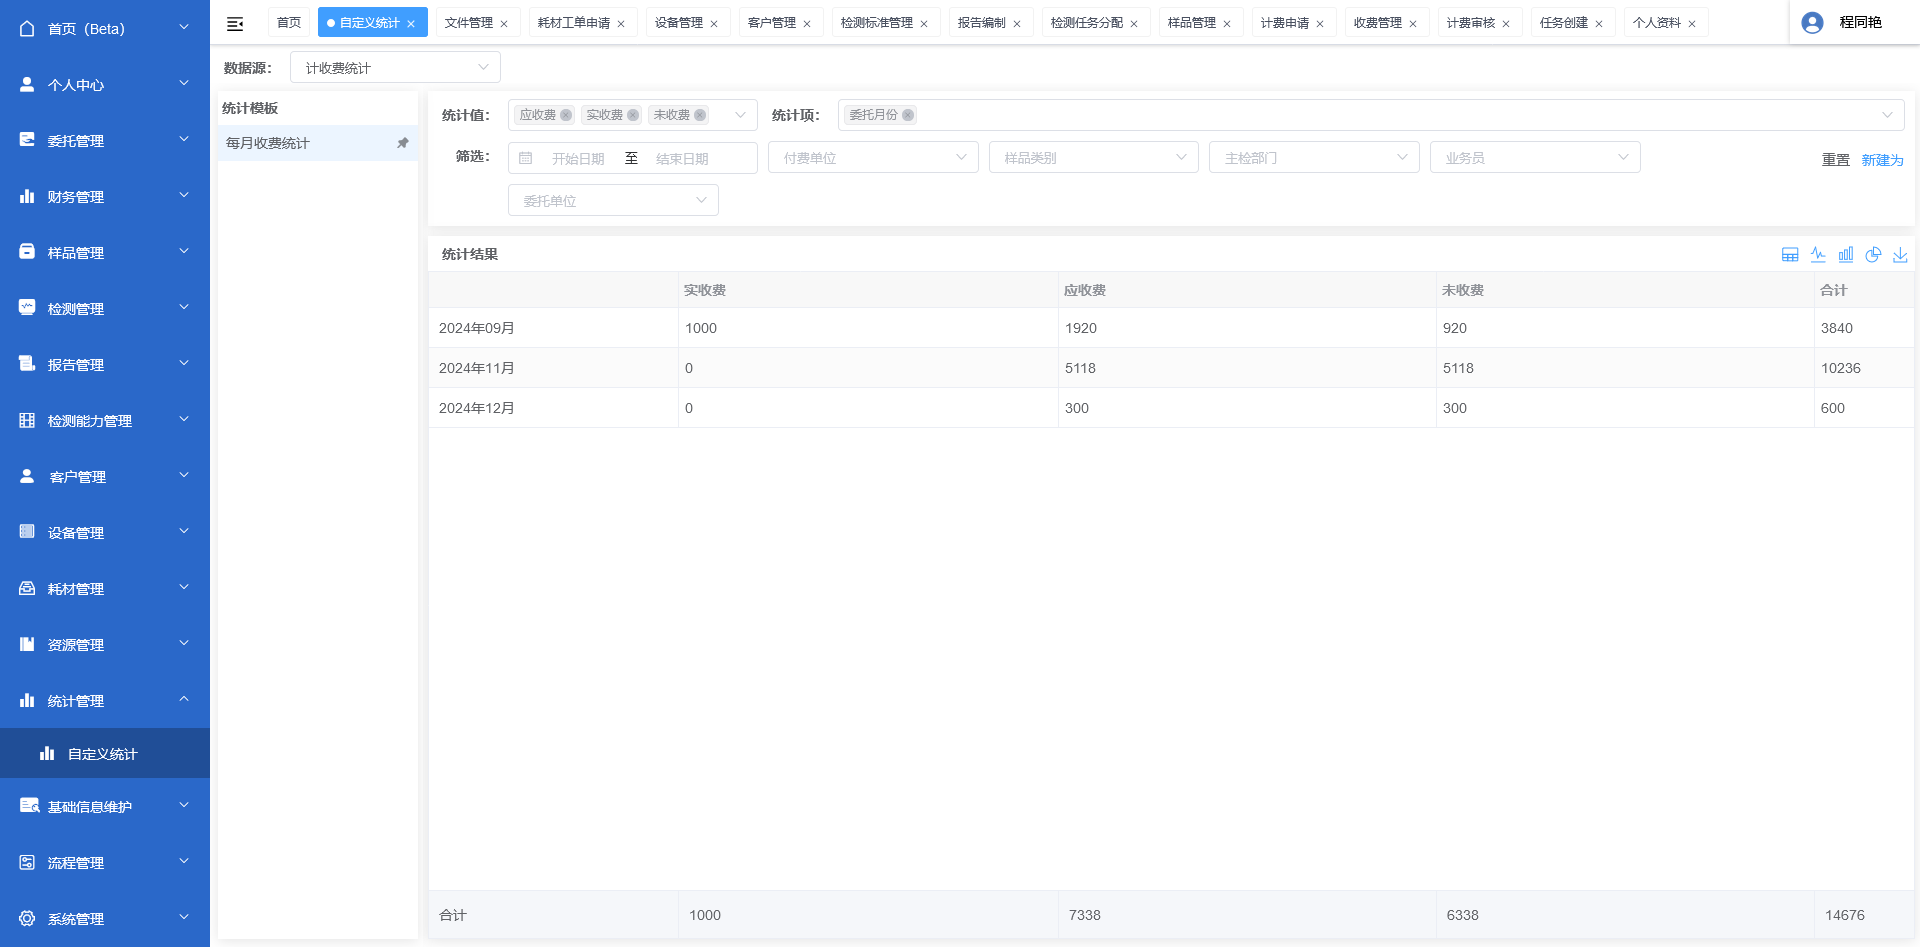Expand the 耗材管理 sidebar menu
Screen dimensions: 1920x947
pyautogui.click(x=105, y=588)
